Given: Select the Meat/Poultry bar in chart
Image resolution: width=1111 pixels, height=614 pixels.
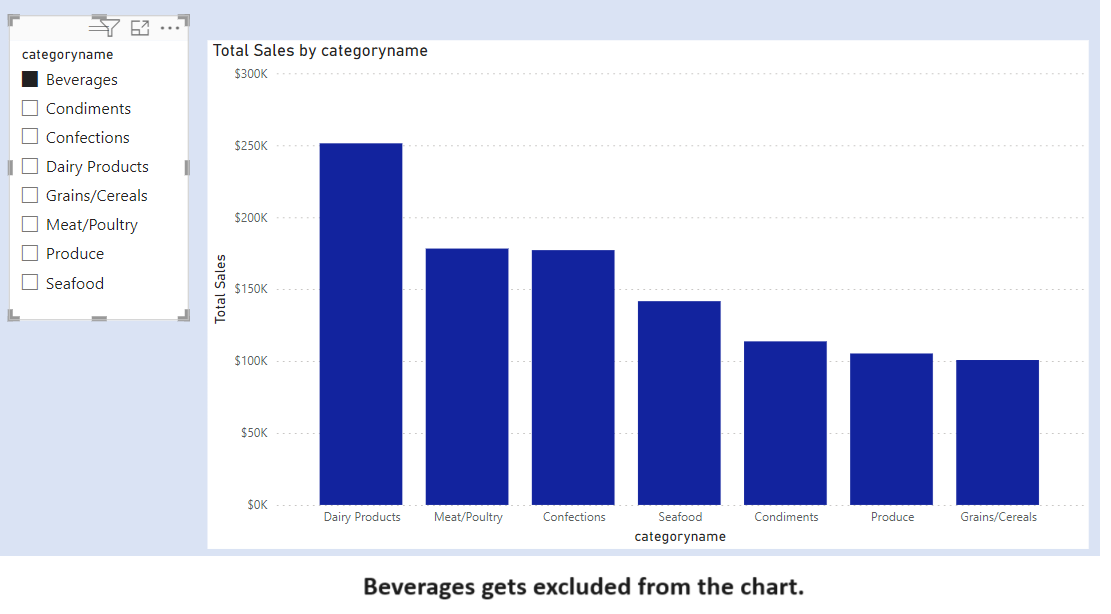Looking at the screenshot, I should [467, 376].
